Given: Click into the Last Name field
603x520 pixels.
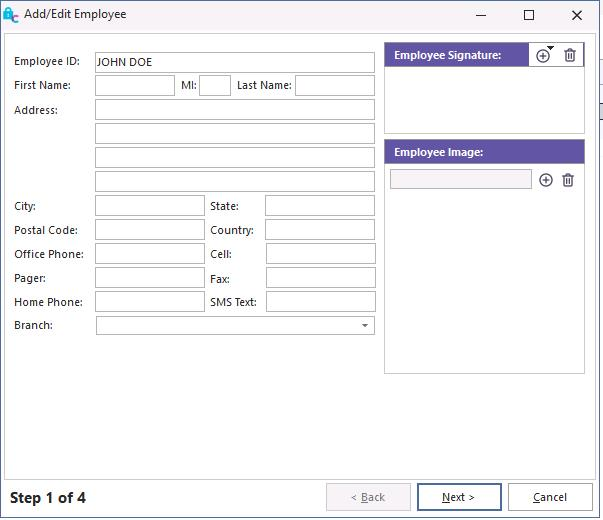Looking at the screenshot, I should click(x=334, y=86).
